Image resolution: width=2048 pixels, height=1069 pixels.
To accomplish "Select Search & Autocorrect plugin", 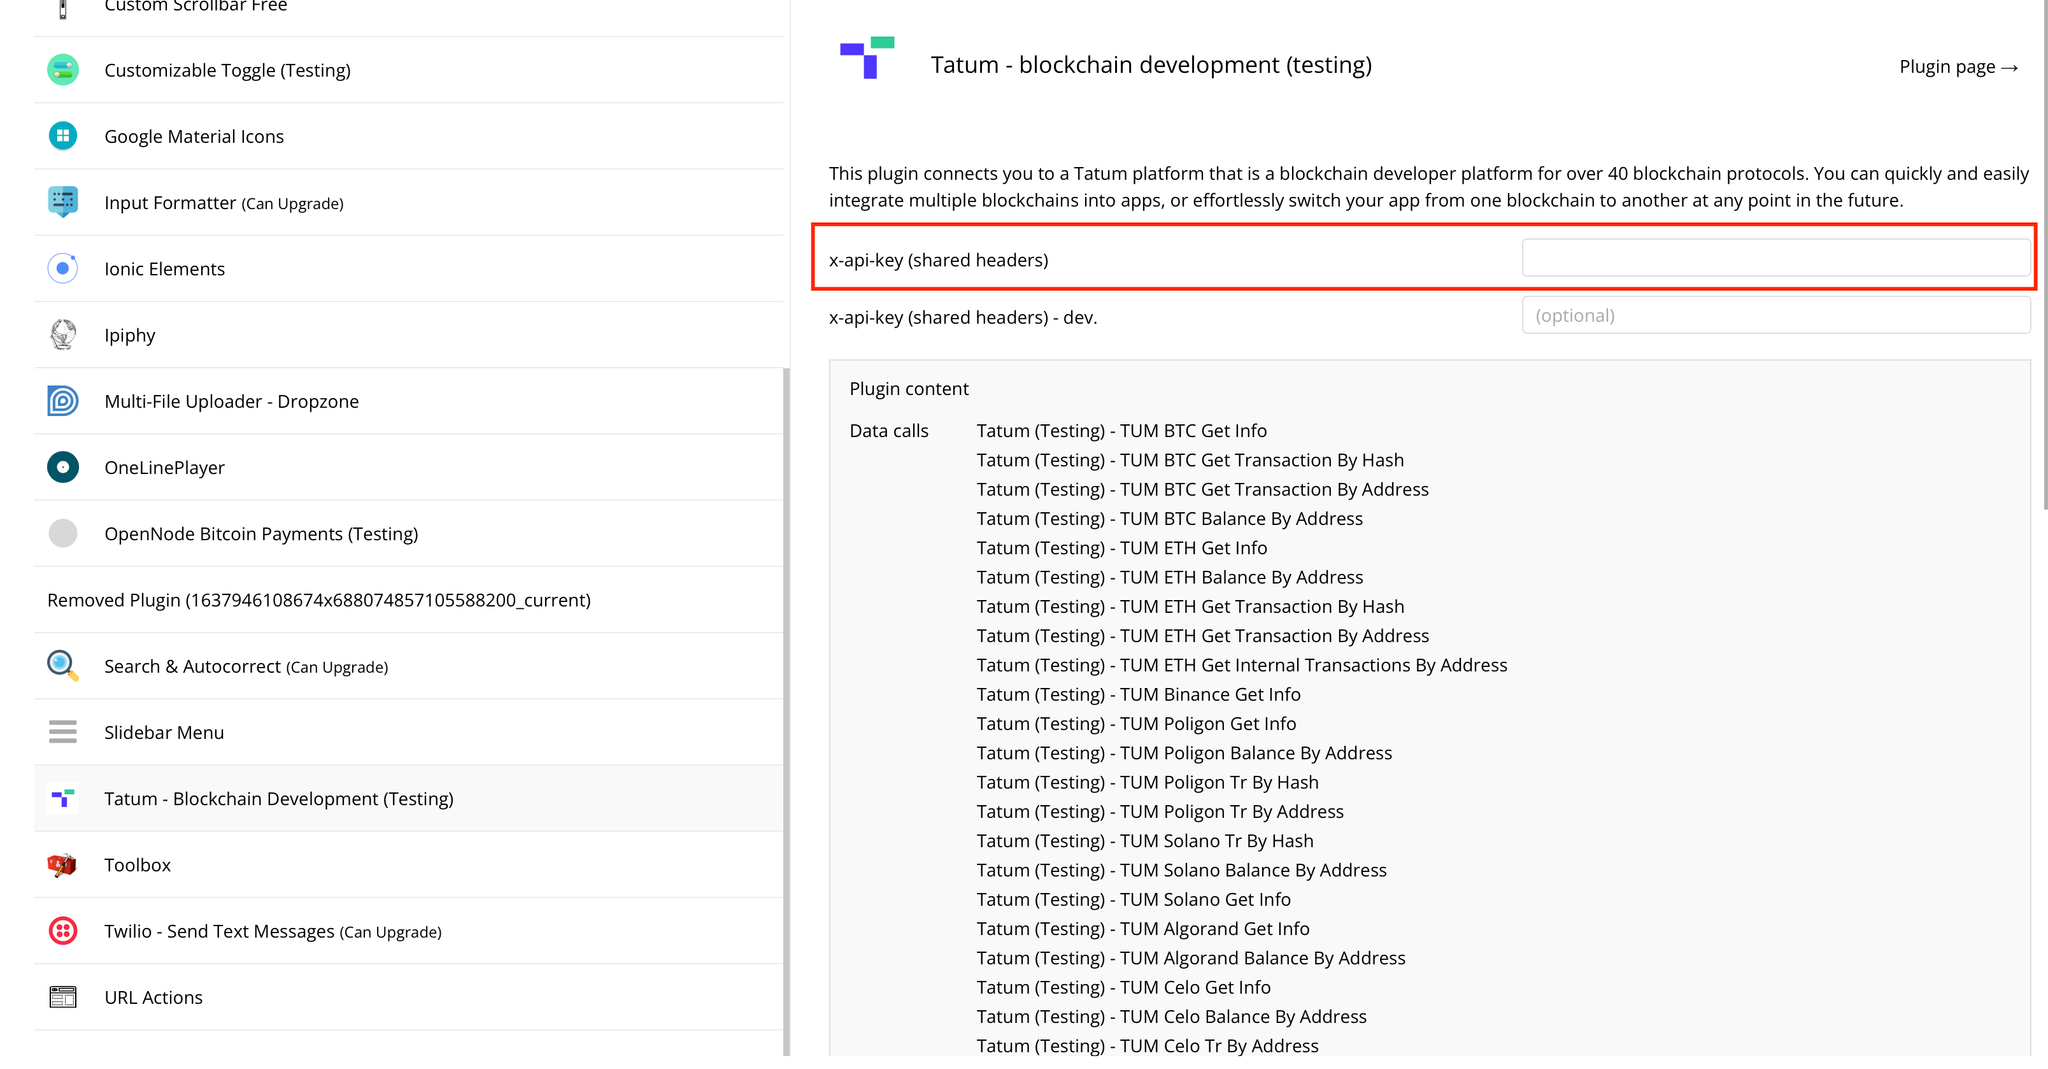I will click(409, 666).
